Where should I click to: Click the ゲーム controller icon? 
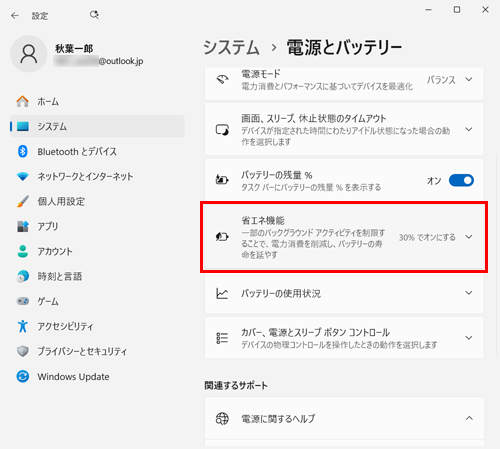click(23, 301)
